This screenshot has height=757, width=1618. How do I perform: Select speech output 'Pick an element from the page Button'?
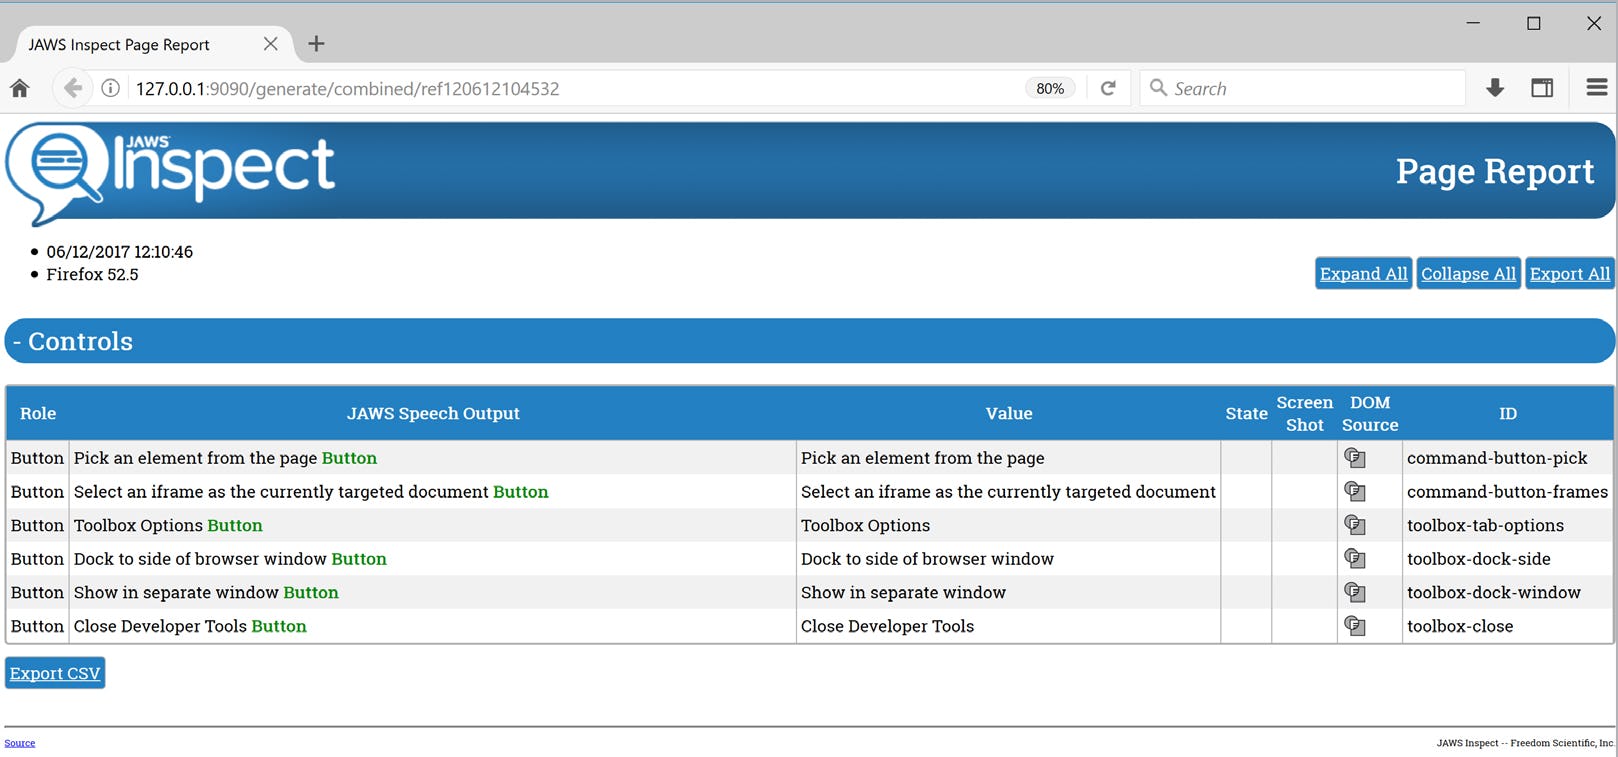(x=225, y=458)
